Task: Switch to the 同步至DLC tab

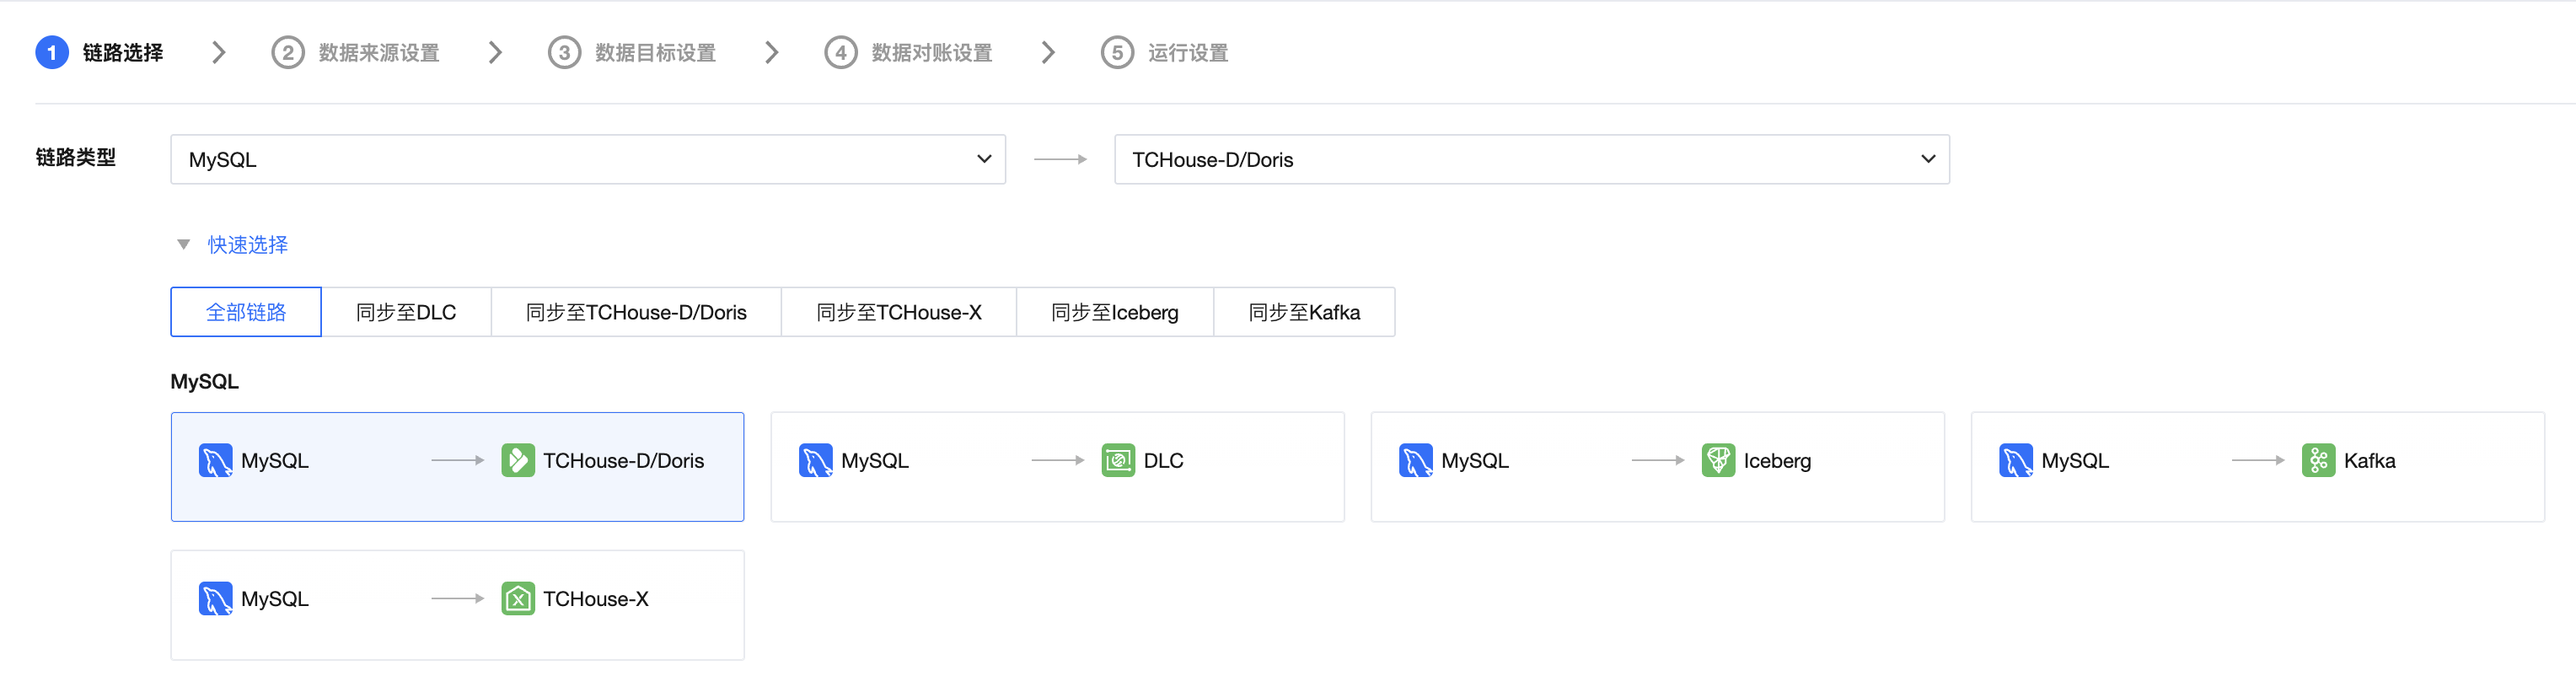Action: click(x=406, y=312)
